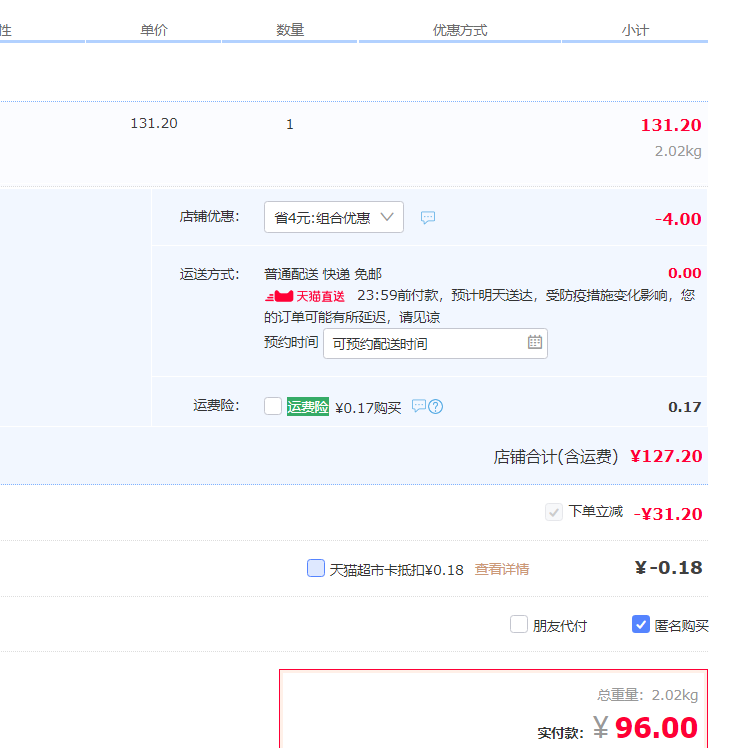This screenshot has width=751, height=748.
Task: Click the question mark help icon for 运费险
Action: (x=436, y=406)
